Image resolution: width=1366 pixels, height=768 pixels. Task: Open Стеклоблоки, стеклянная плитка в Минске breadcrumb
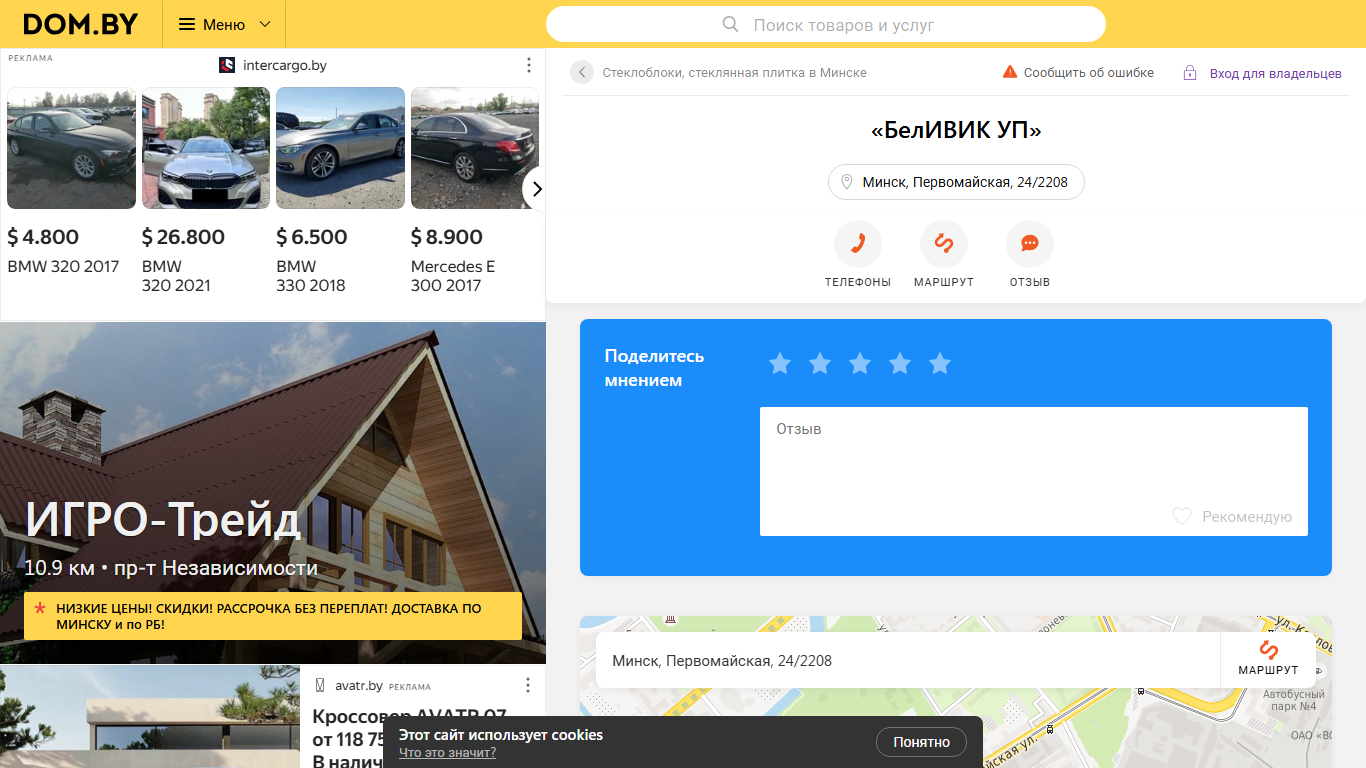click(x=734, y=73)
